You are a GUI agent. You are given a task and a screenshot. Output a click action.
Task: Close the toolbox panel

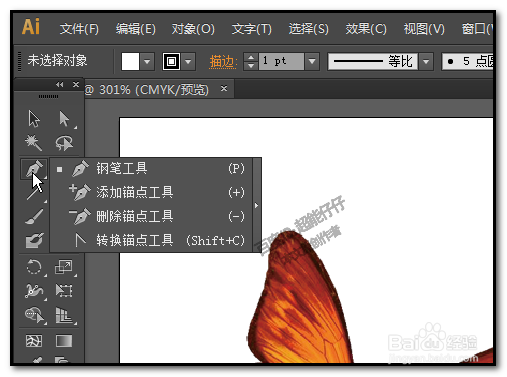pos(76,85)
